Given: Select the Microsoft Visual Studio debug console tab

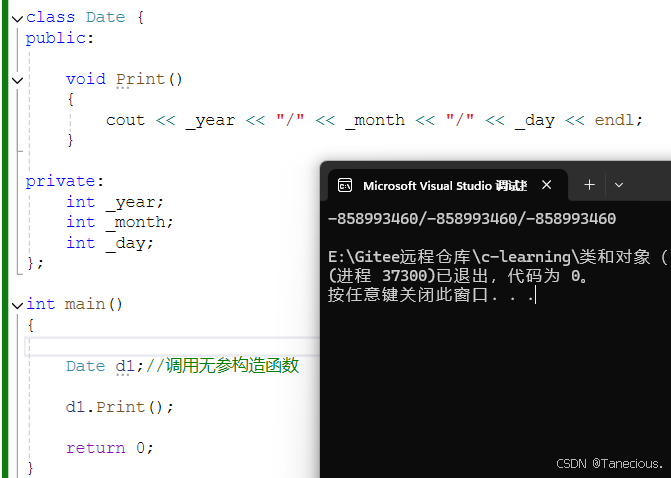Looking at the screenshot, I should point(448,185).
